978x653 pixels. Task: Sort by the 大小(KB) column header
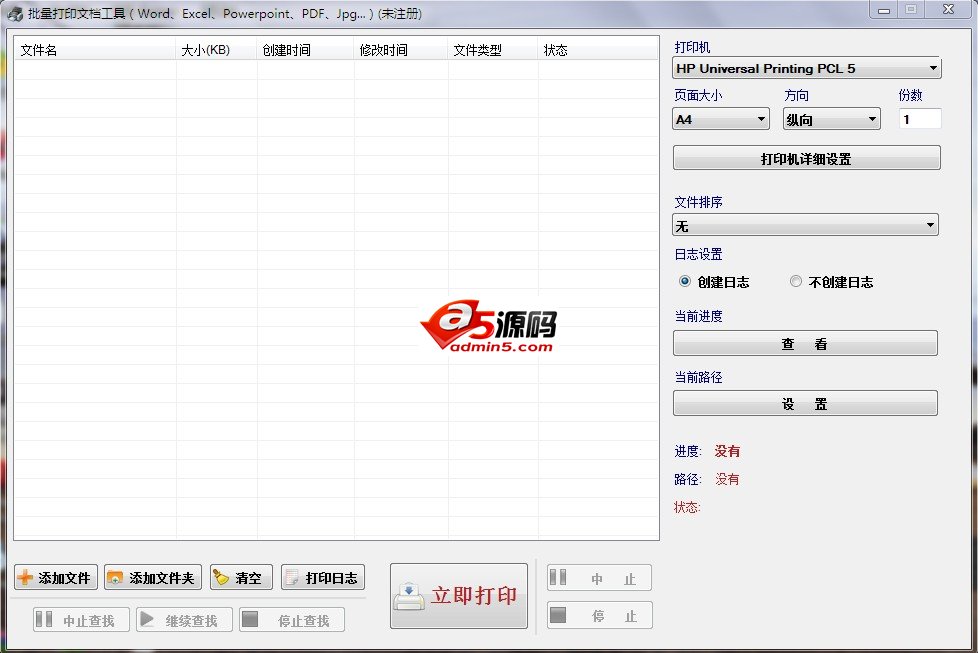(216, 50)
